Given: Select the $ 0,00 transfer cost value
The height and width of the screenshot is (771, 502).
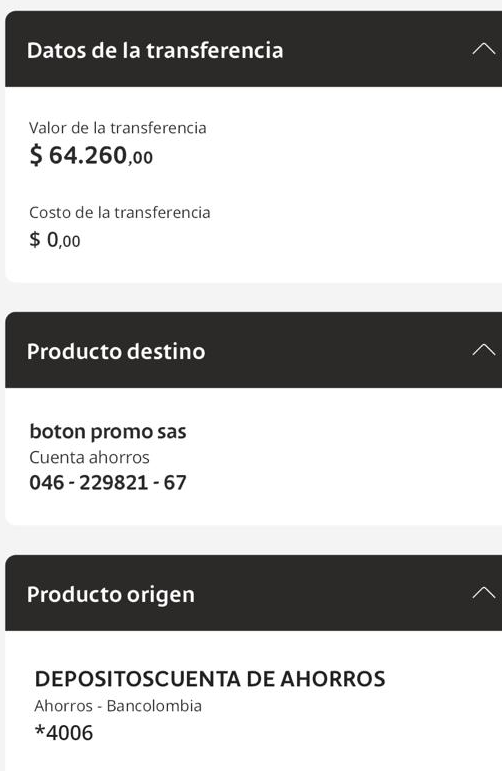Looking at the screenshot, I should (x=55, y=240).
